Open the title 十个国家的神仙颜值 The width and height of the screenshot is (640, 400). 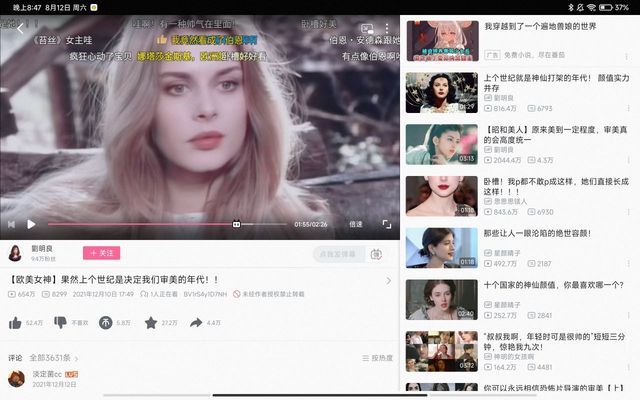pyautogui.click(x=553, y=285)
